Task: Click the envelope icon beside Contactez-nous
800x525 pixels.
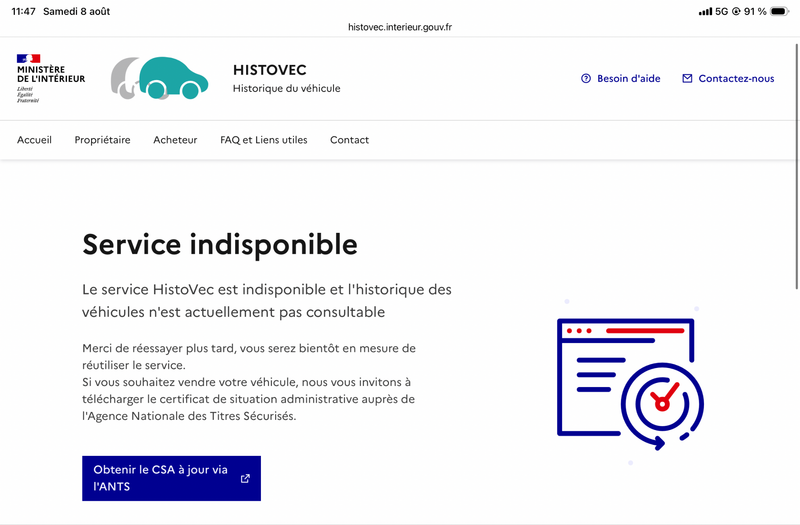Action: tap(687, 79)
